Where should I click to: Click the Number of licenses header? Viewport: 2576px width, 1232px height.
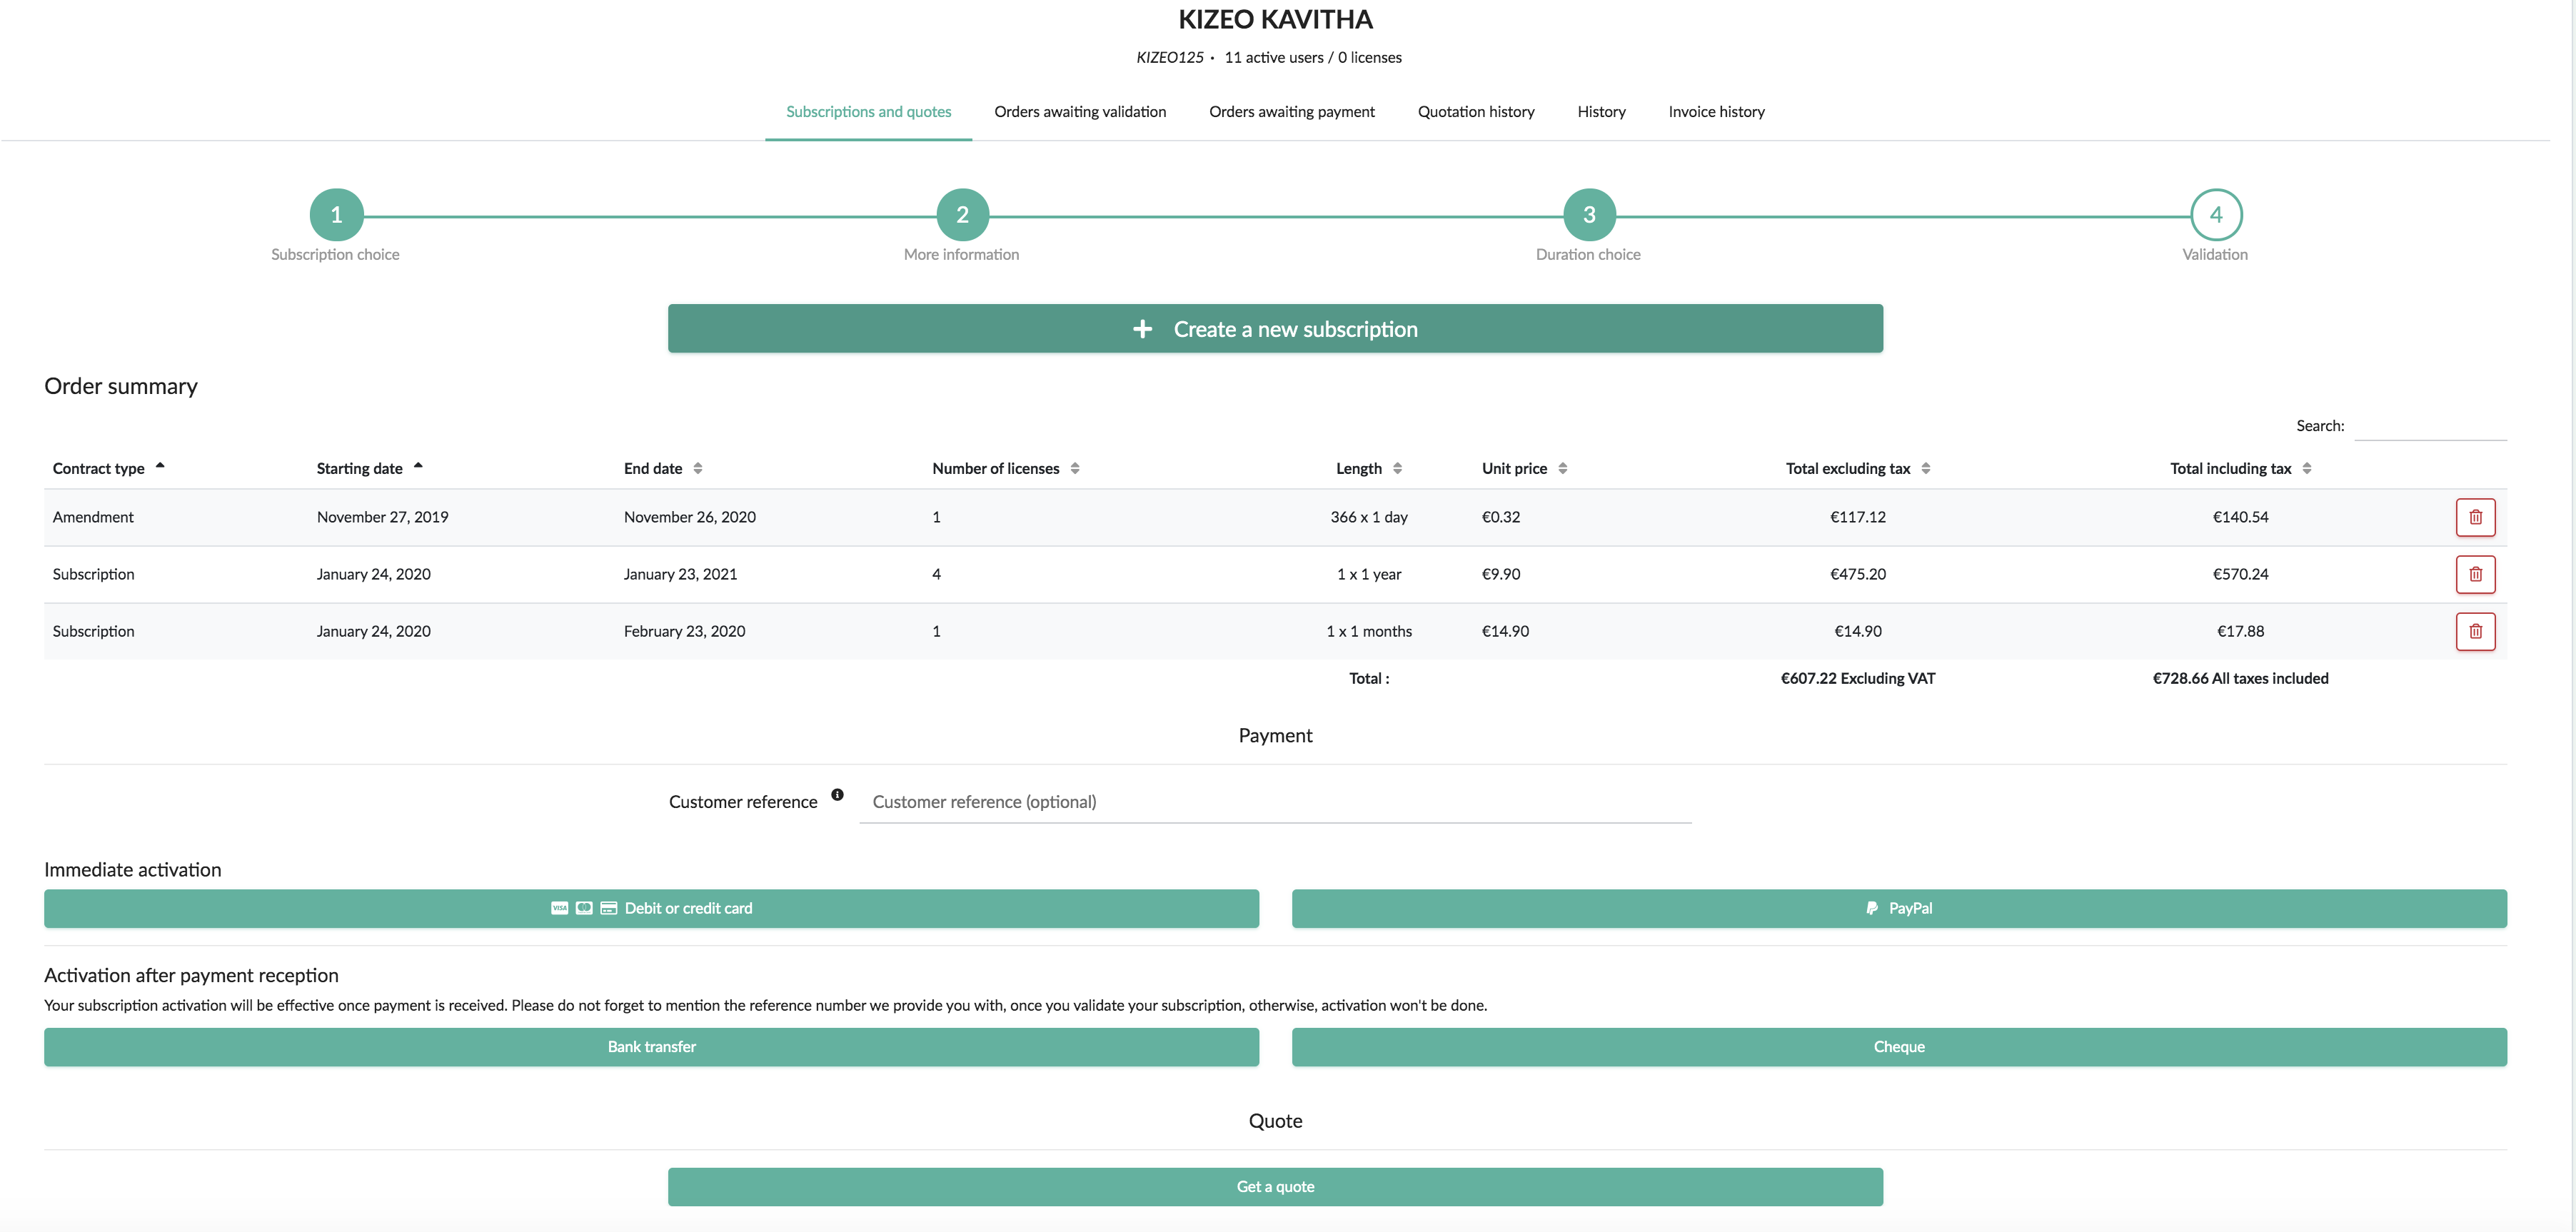[x=995, y=468]
